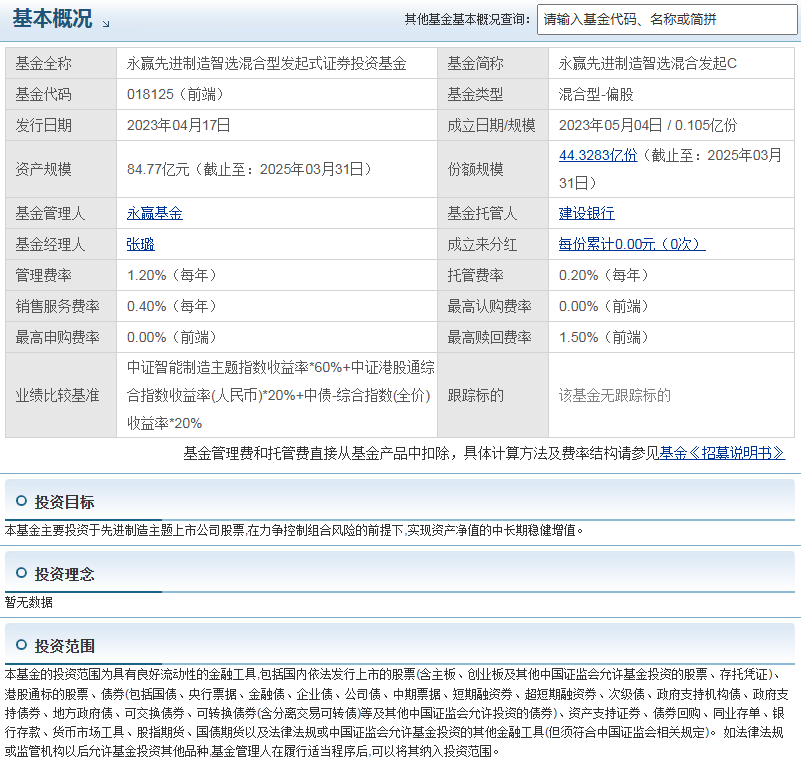This screenshot has width=801, height=762.
Task: Focus the fund code search input field
Action: pyautogui.click(x=667, y=20)
